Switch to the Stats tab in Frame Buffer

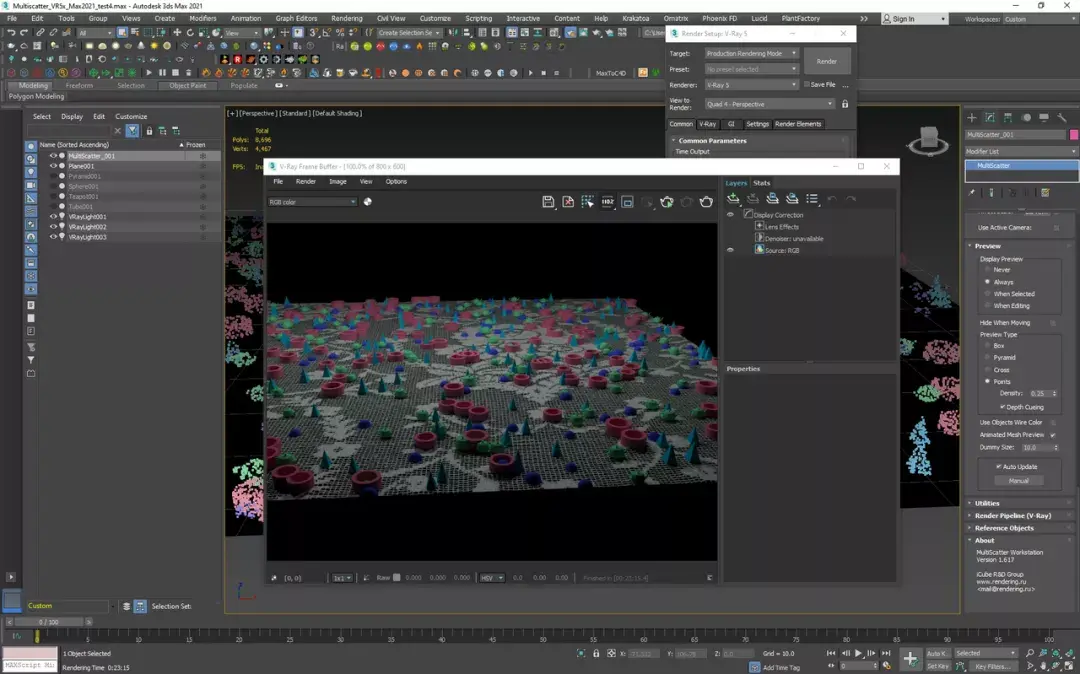pos(762,183)
